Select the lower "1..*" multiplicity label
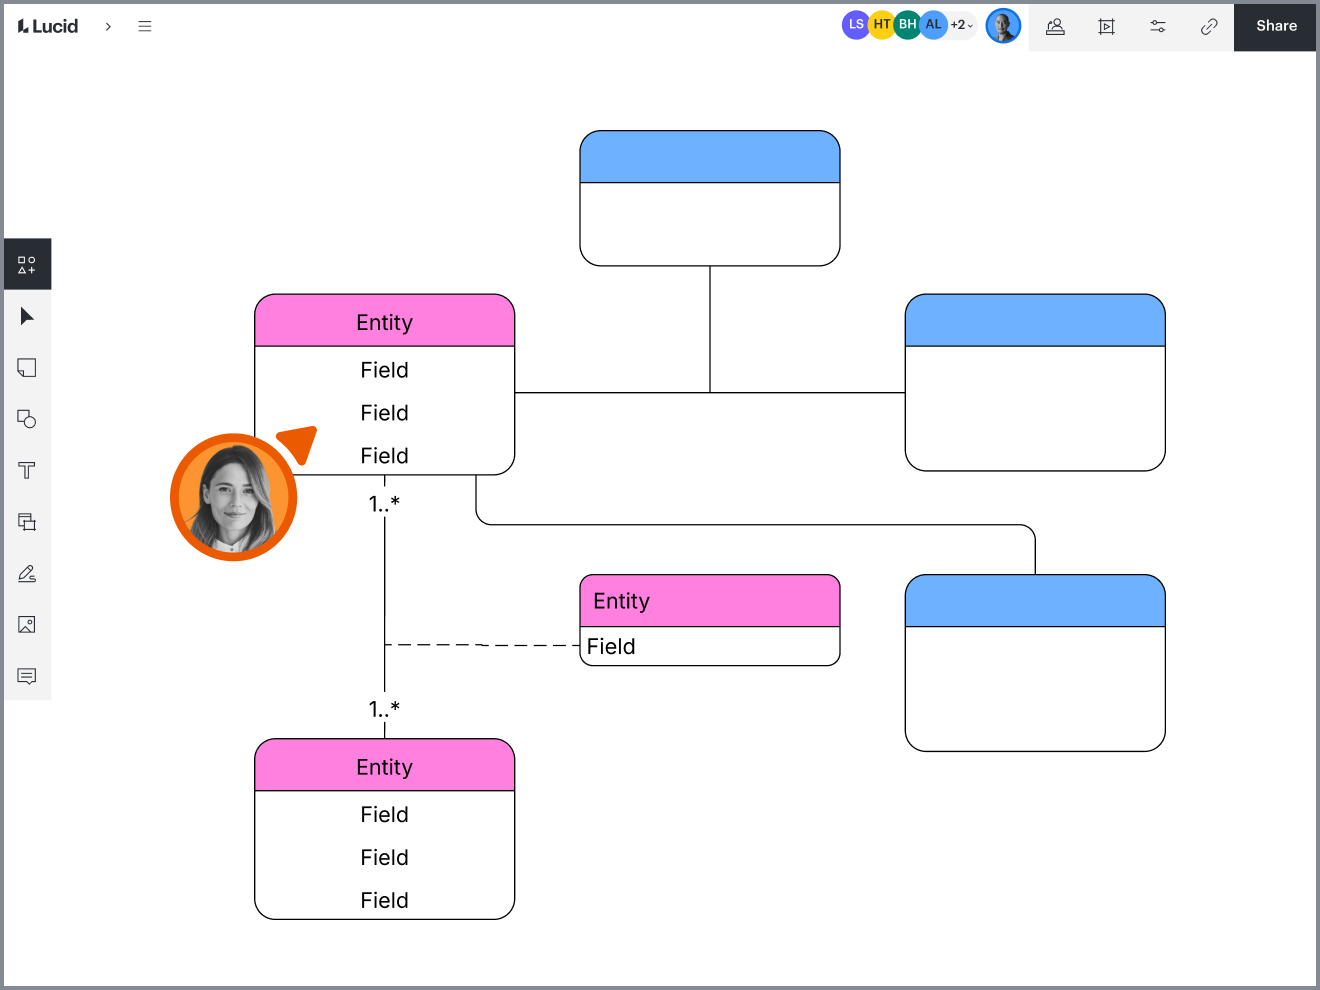The width and height of the screenshot is (1320, 990). [384, 709]
